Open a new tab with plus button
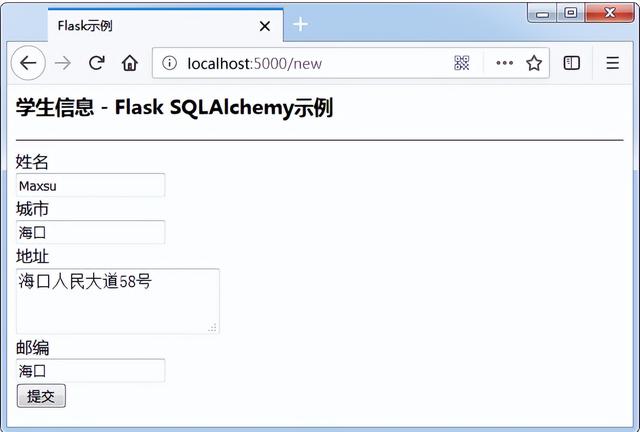 click(300, 24)
